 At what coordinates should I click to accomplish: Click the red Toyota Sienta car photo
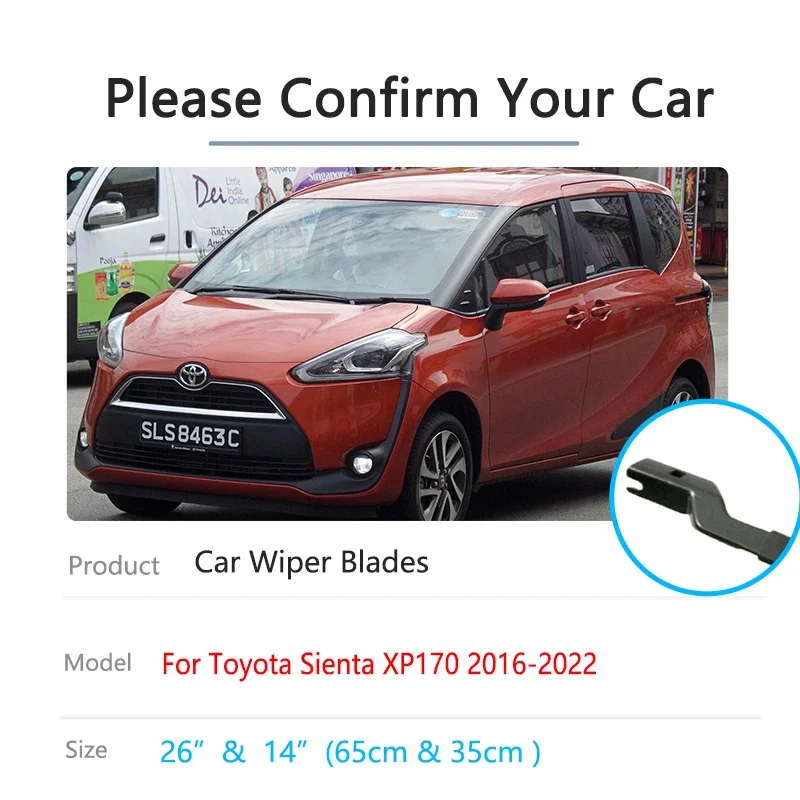[397, 343]
